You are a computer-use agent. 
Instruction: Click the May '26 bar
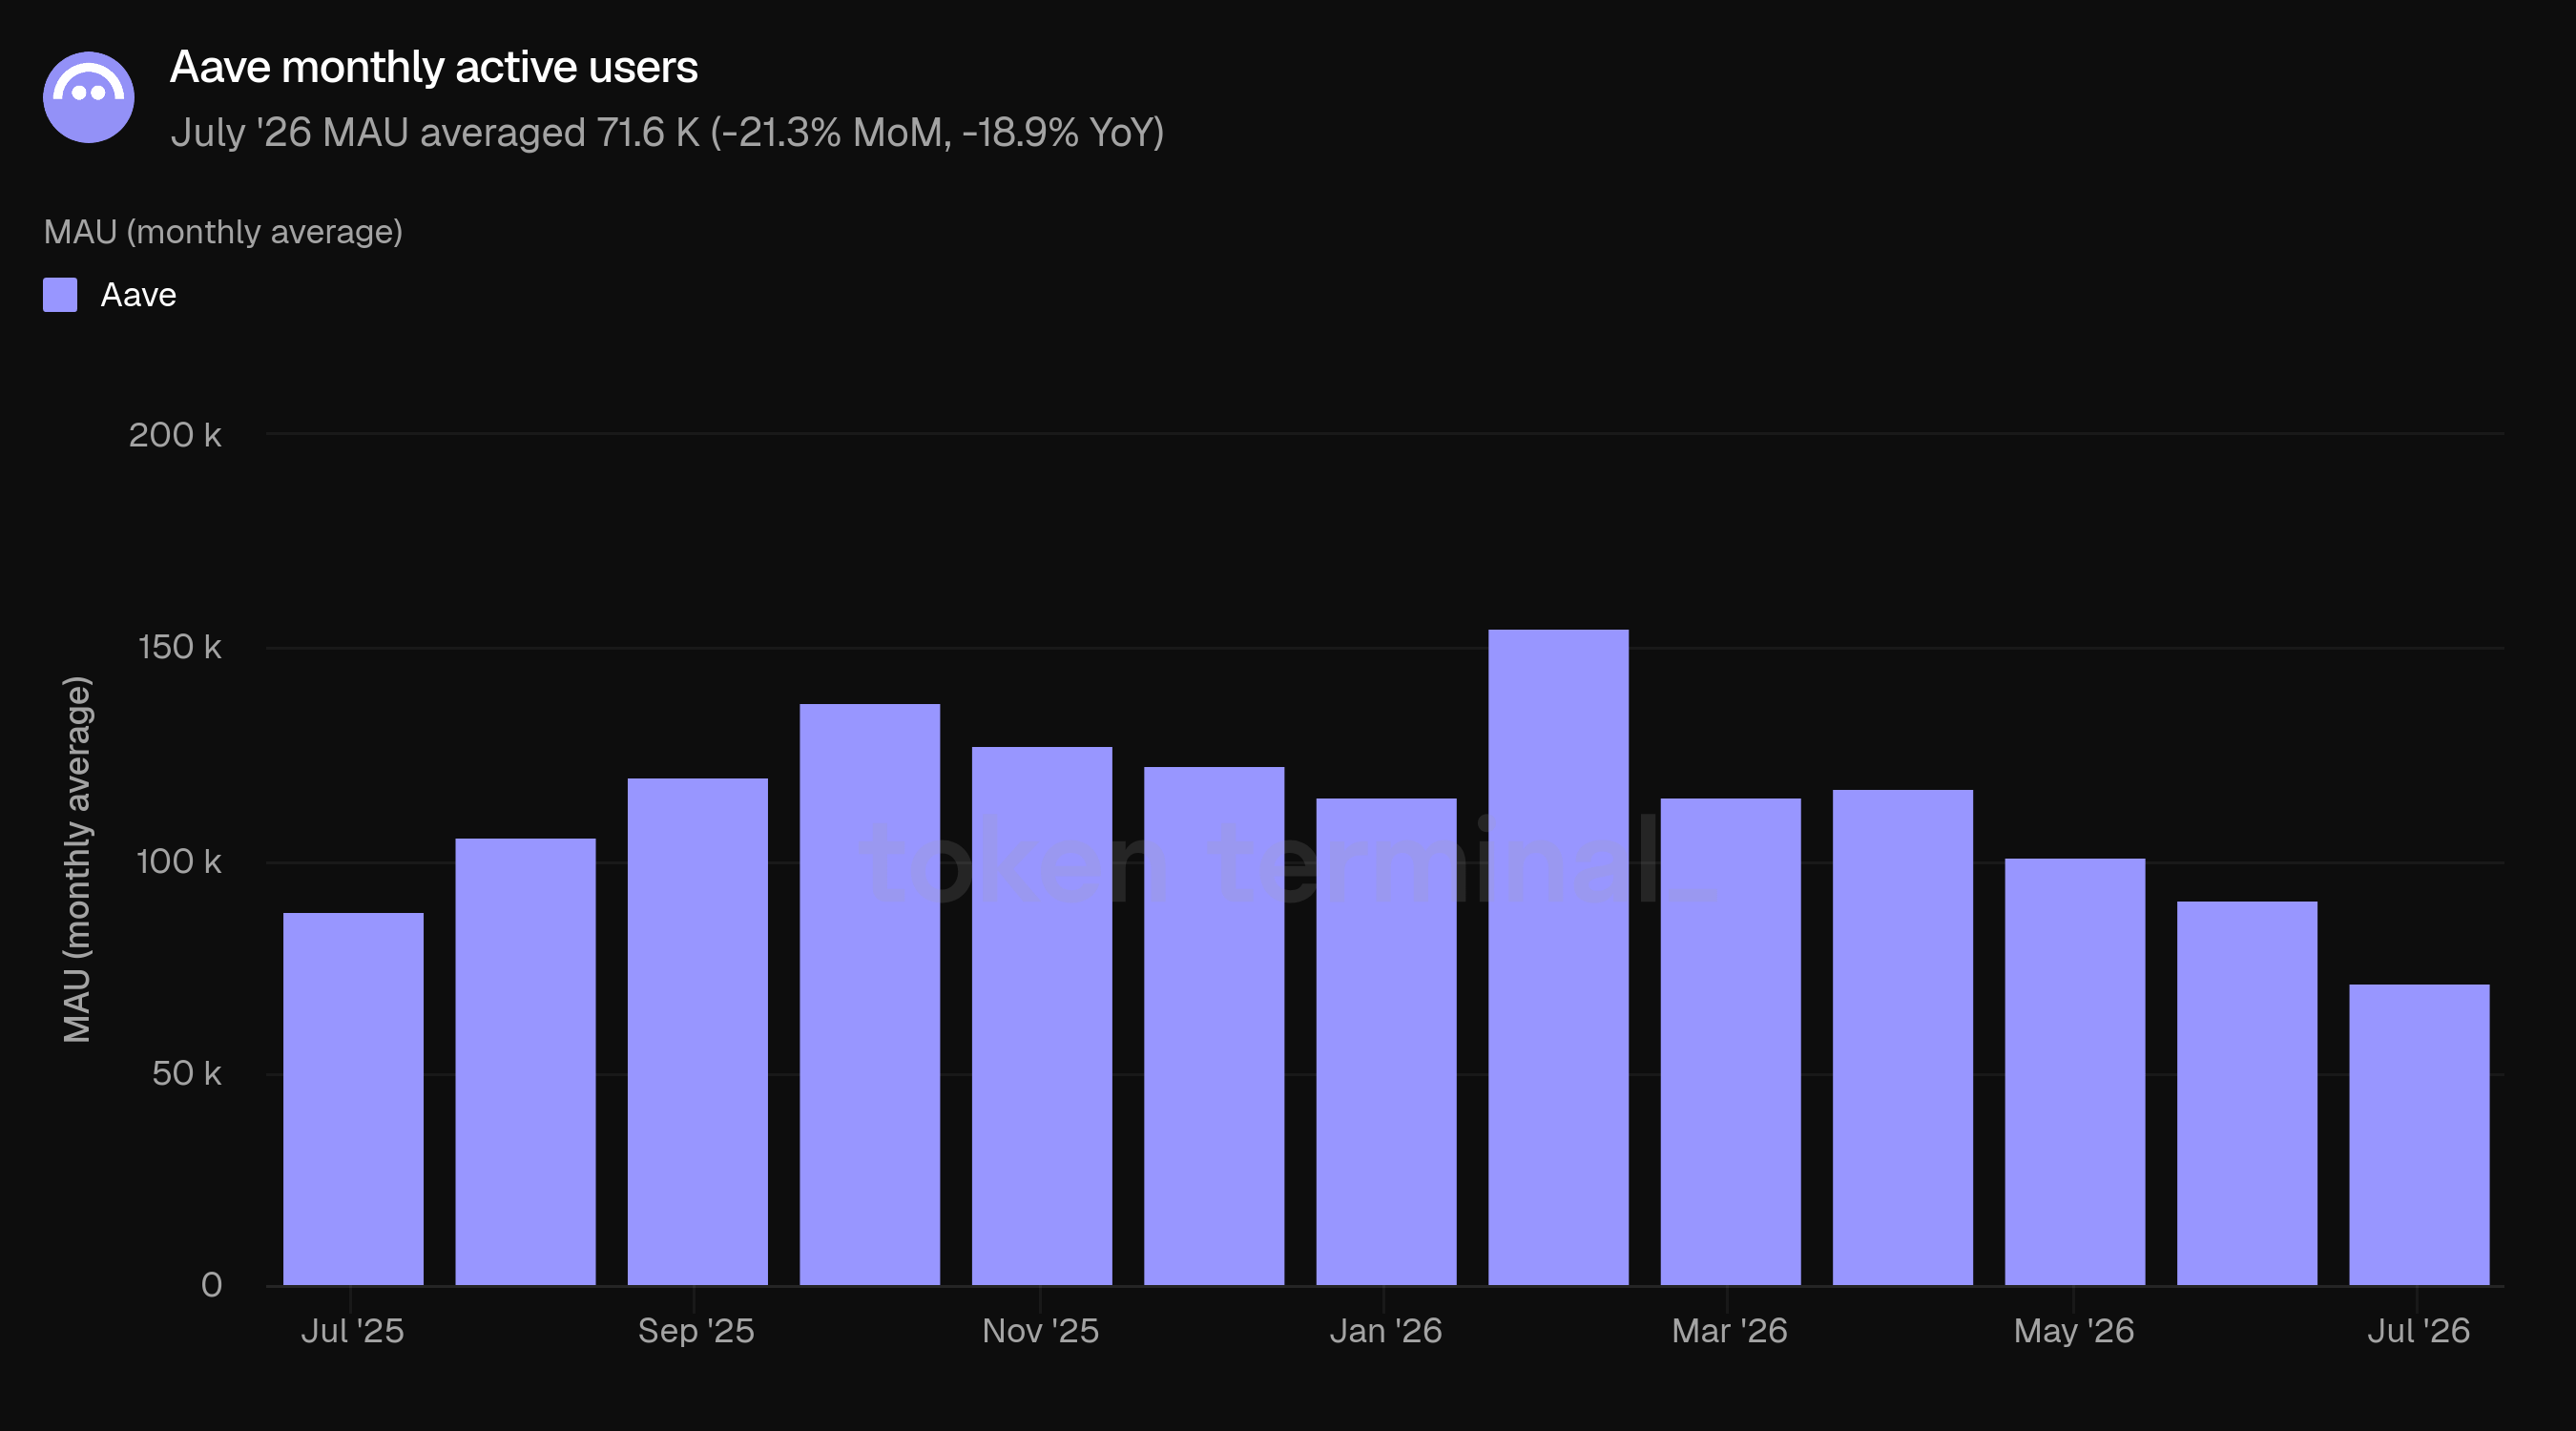2074,1072
